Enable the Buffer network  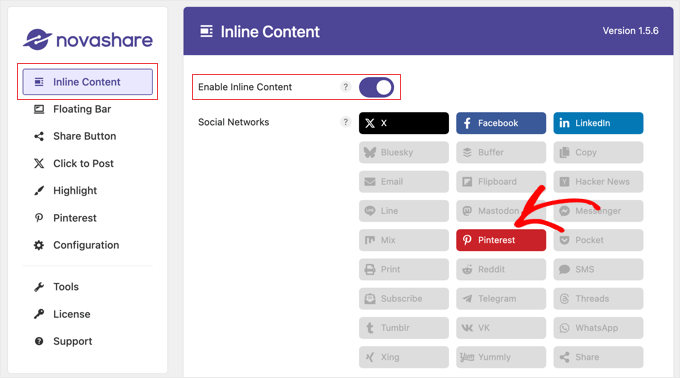501,153
